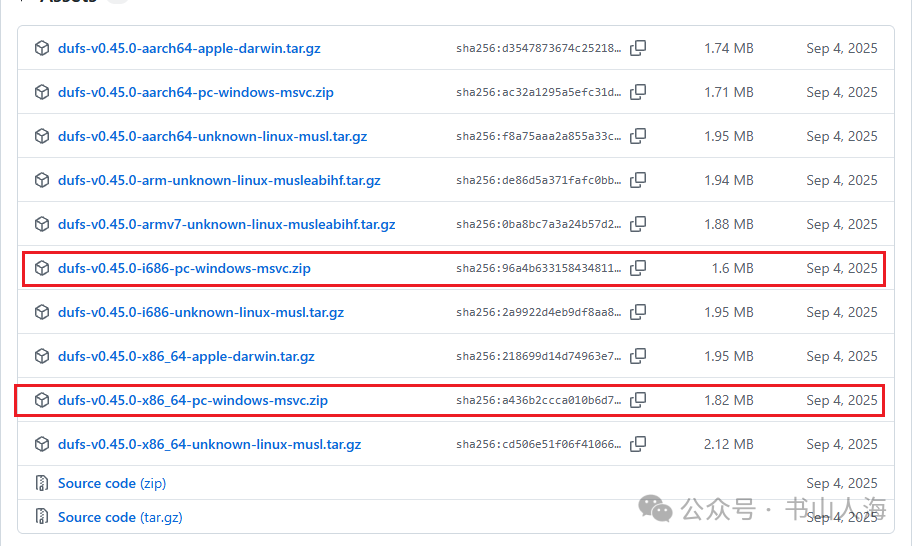
Task: Click sha256 hash text for x86_64-apple-darwin
Action: click(x=538, y=356)
